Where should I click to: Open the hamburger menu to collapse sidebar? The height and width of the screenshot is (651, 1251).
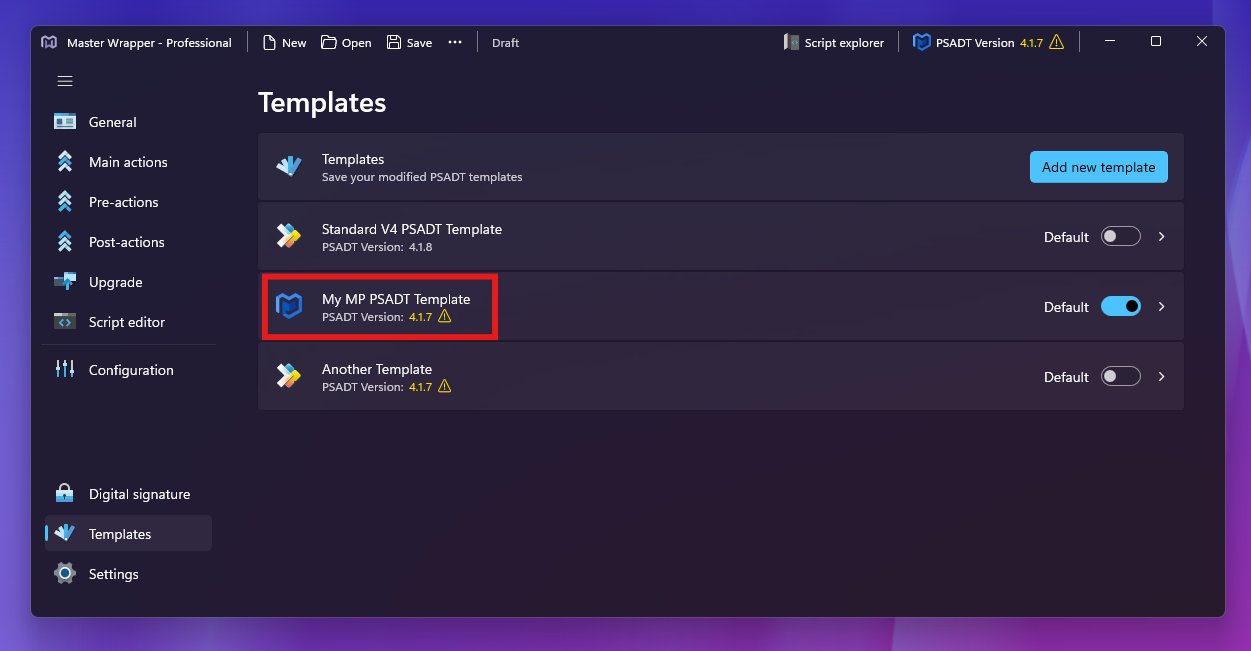65,81
